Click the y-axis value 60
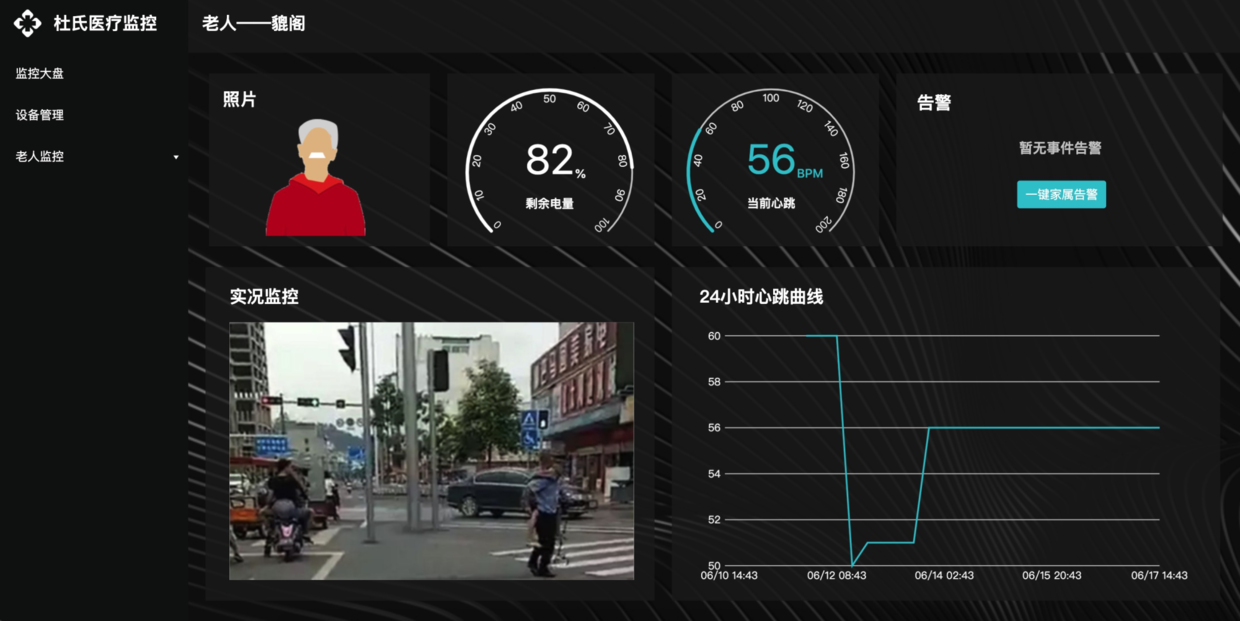 [x=714, y=336]
